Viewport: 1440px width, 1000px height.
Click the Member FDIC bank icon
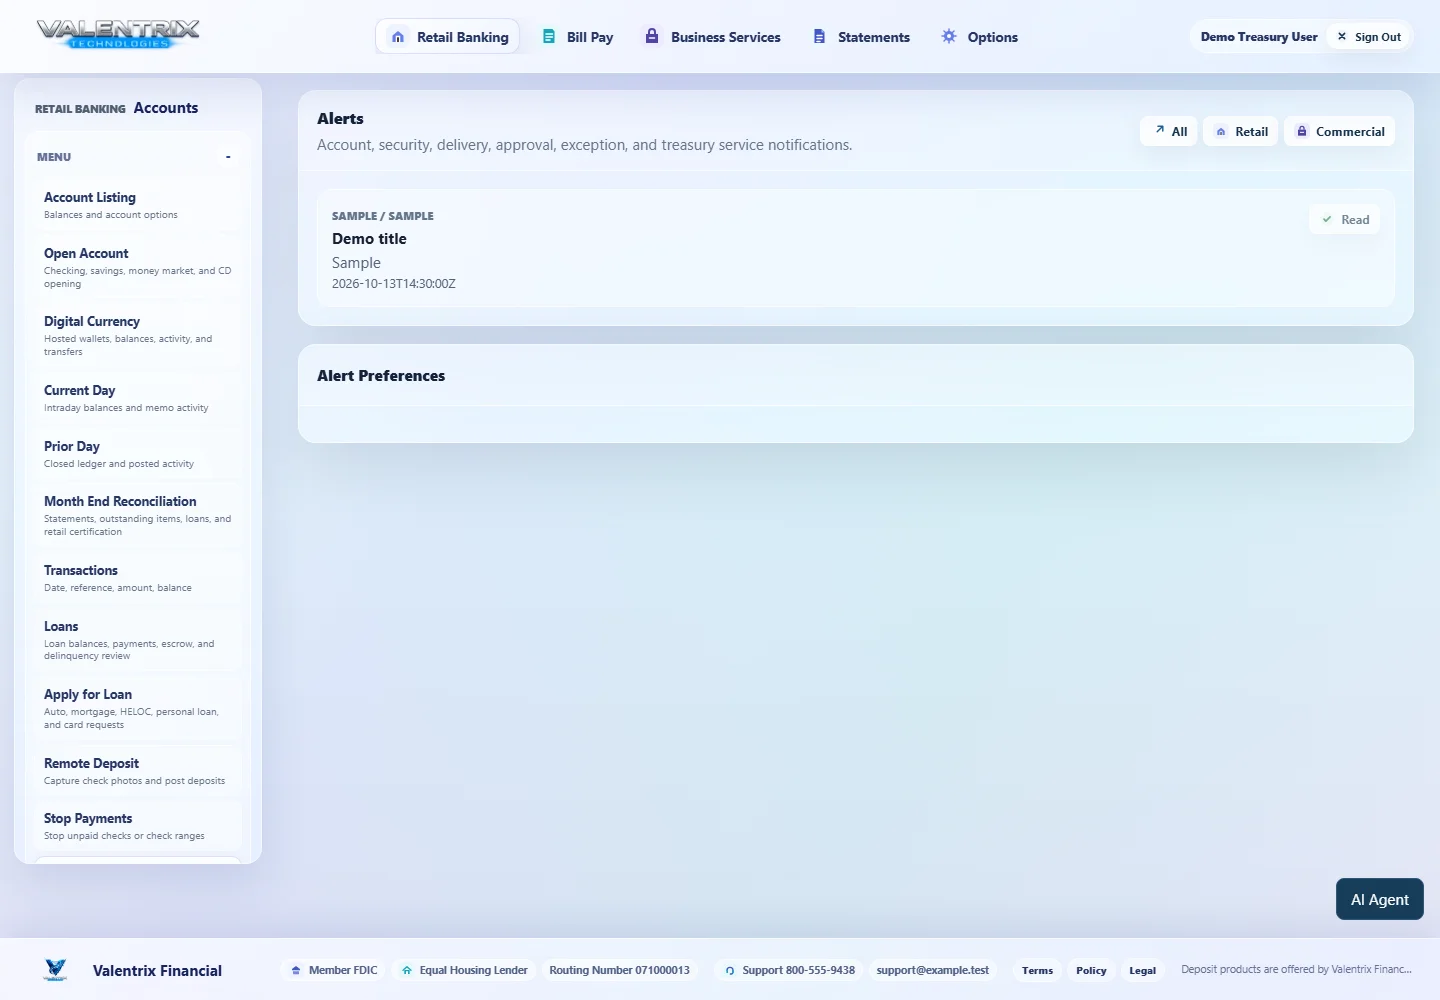point(296,970)
